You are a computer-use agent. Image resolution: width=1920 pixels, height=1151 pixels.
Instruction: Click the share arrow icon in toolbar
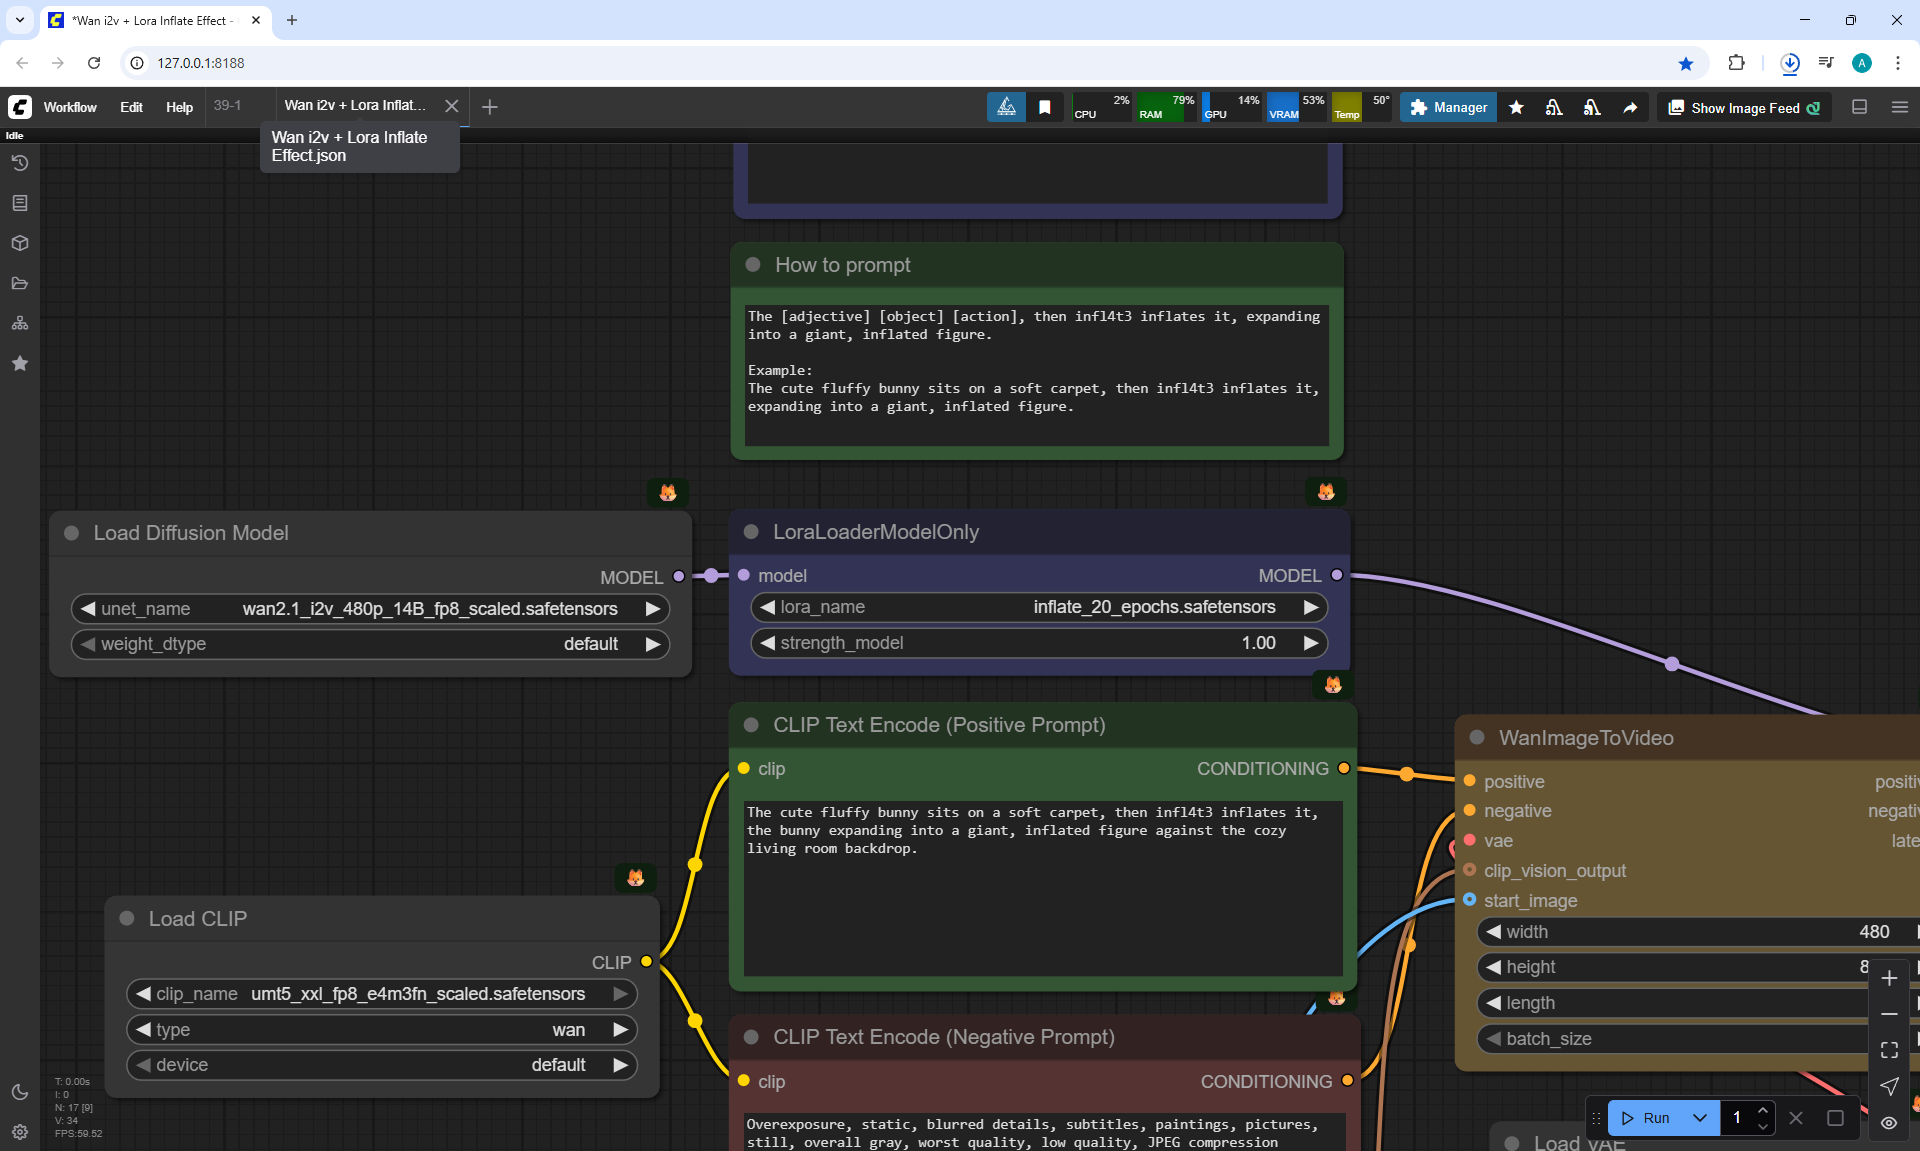pos(1630,107)
